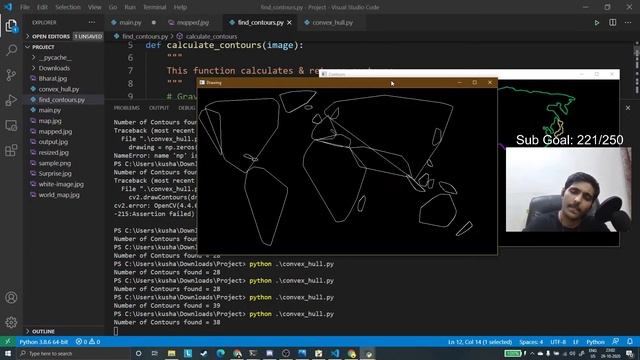Viewport: 640px width, 360px height.
Task: Close the find_contours.py tab
Action: pyautogui.click(x=289, y=22)
